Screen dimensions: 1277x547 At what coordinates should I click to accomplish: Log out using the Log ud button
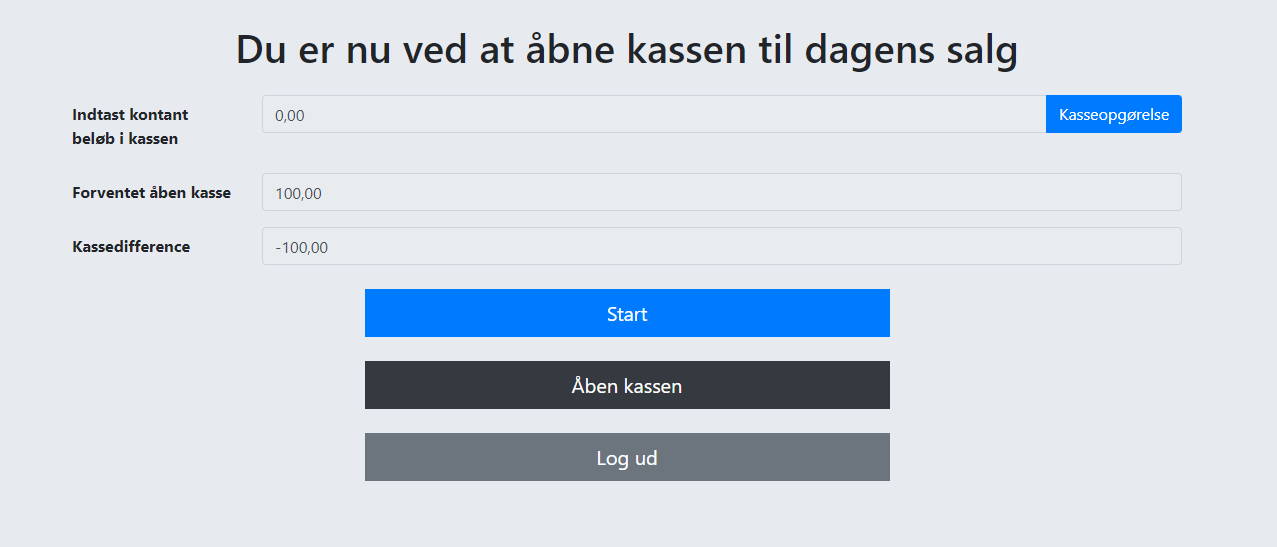pyautogui.click(x=627, y=457)
